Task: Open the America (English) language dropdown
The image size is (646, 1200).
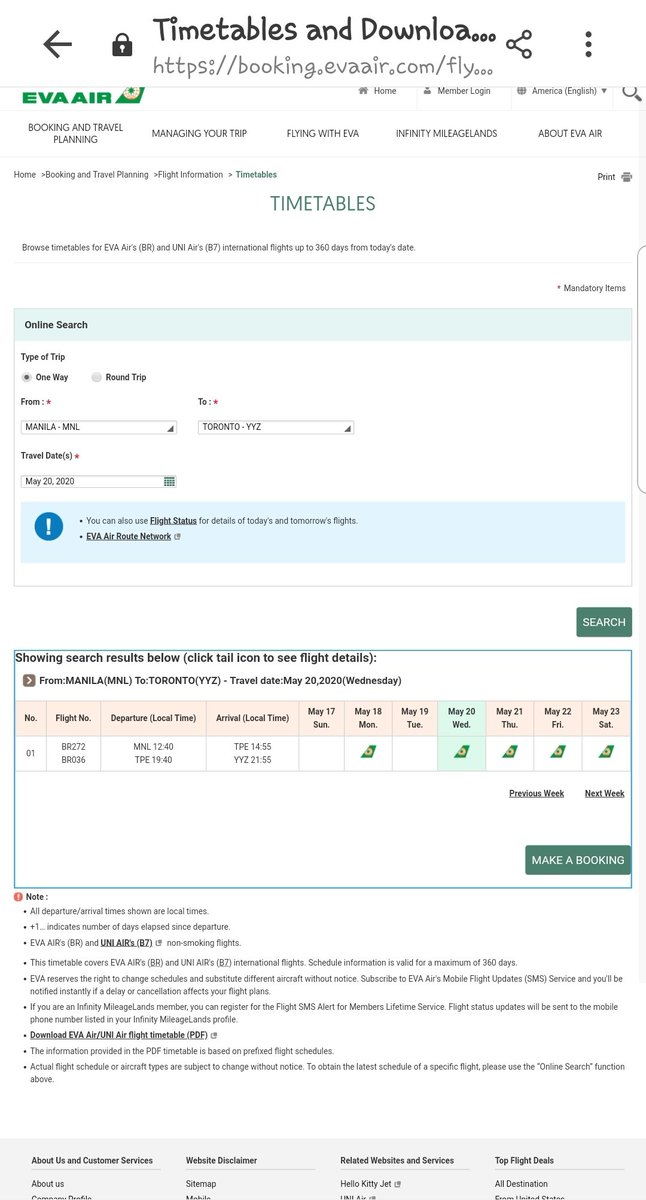Action: pyautogui.click(x=562, y=91)
